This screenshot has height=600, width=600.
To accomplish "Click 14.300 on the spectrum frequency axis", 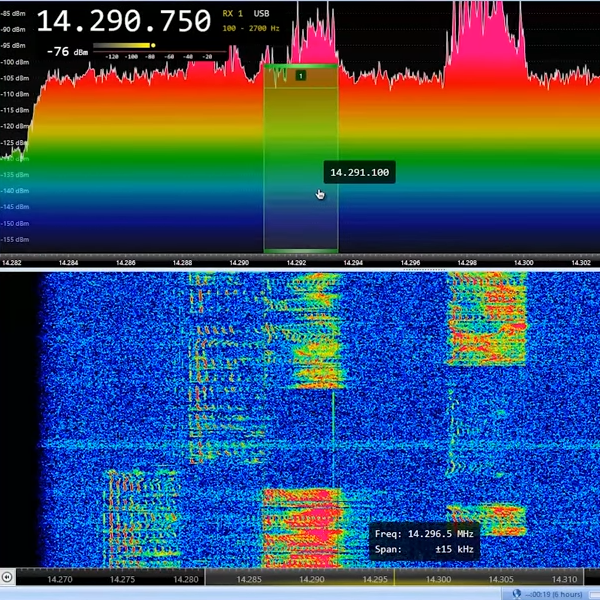I will coord(525,262).
